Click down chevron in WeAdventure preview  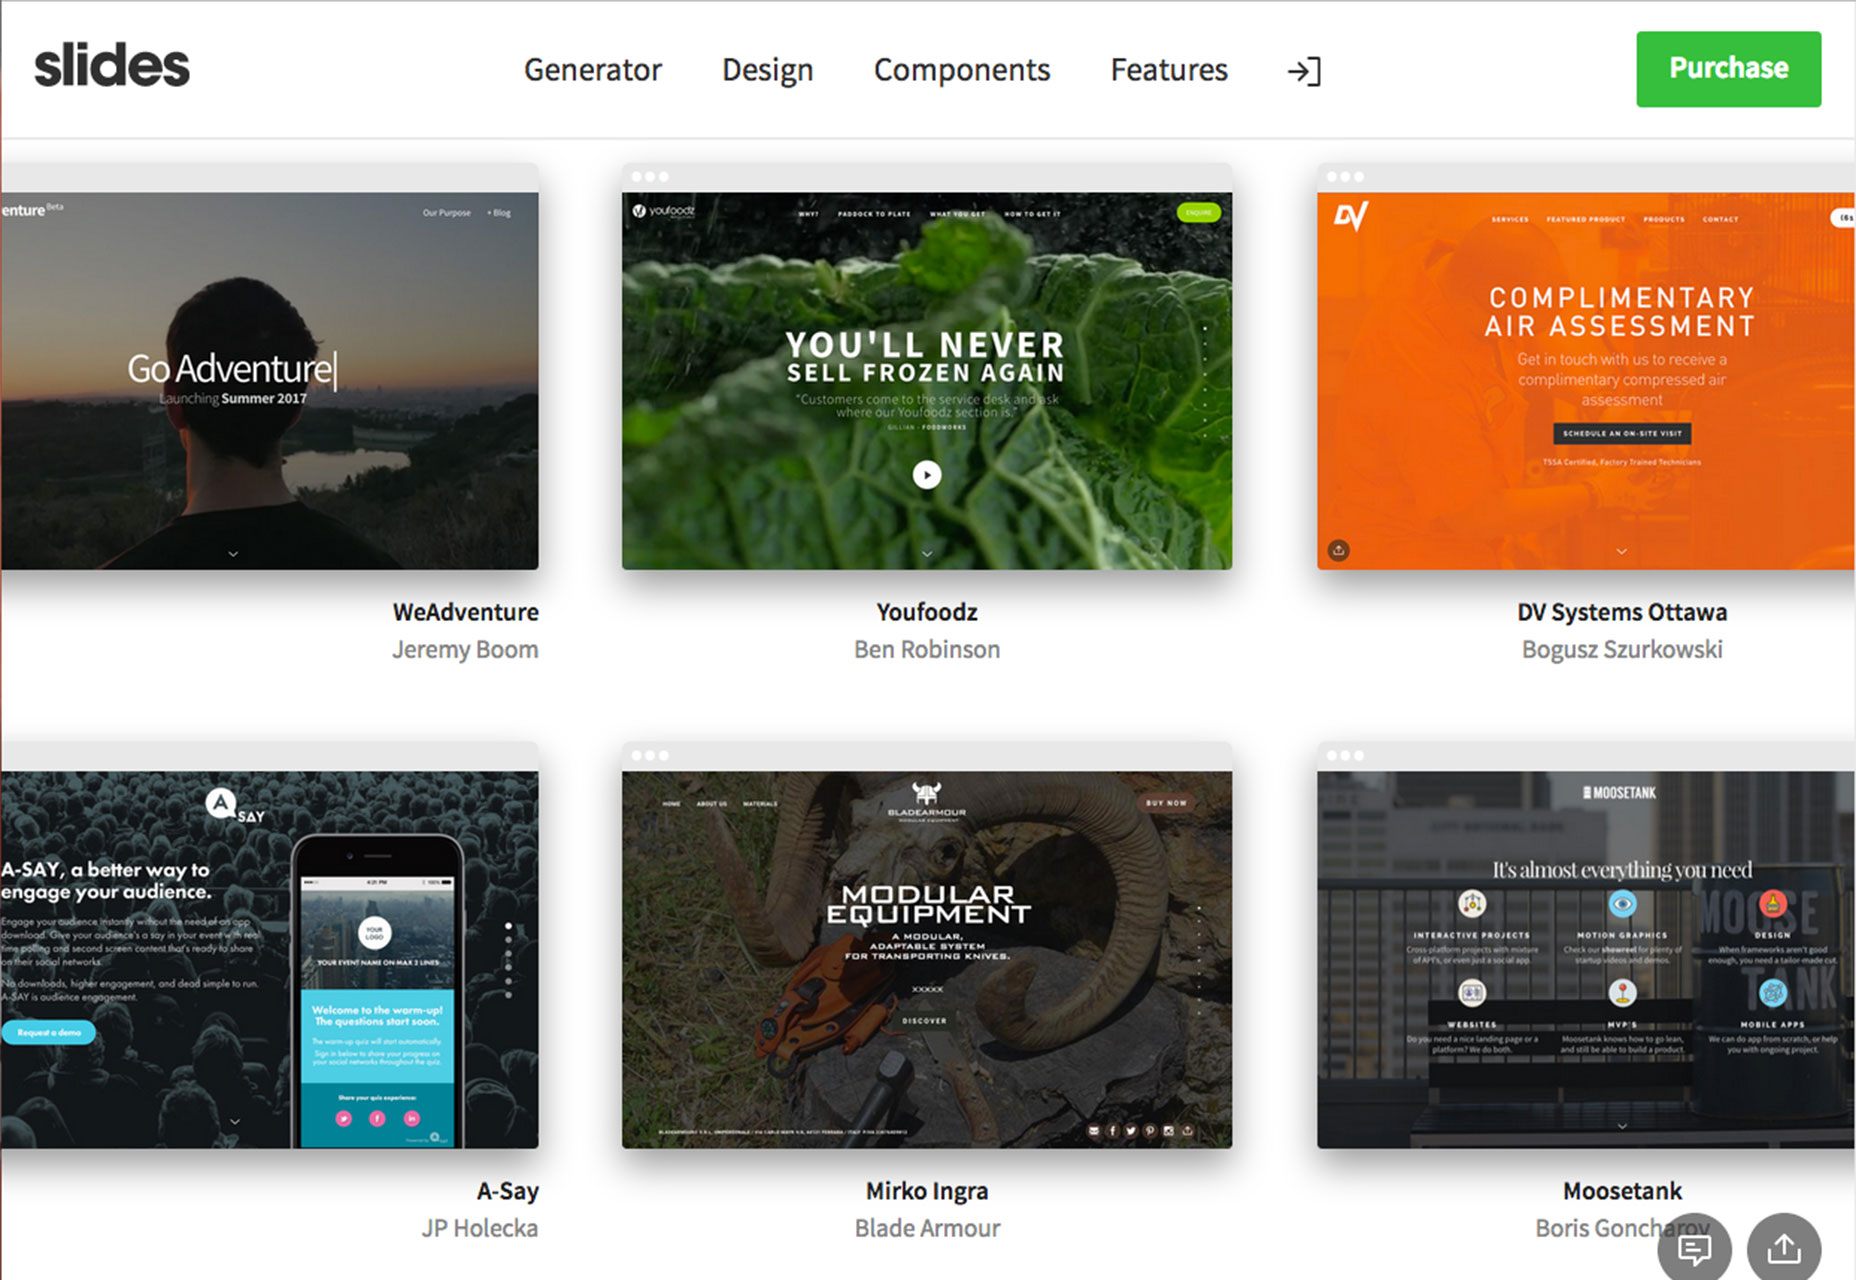pyautogui.click(x=233, y=553)
